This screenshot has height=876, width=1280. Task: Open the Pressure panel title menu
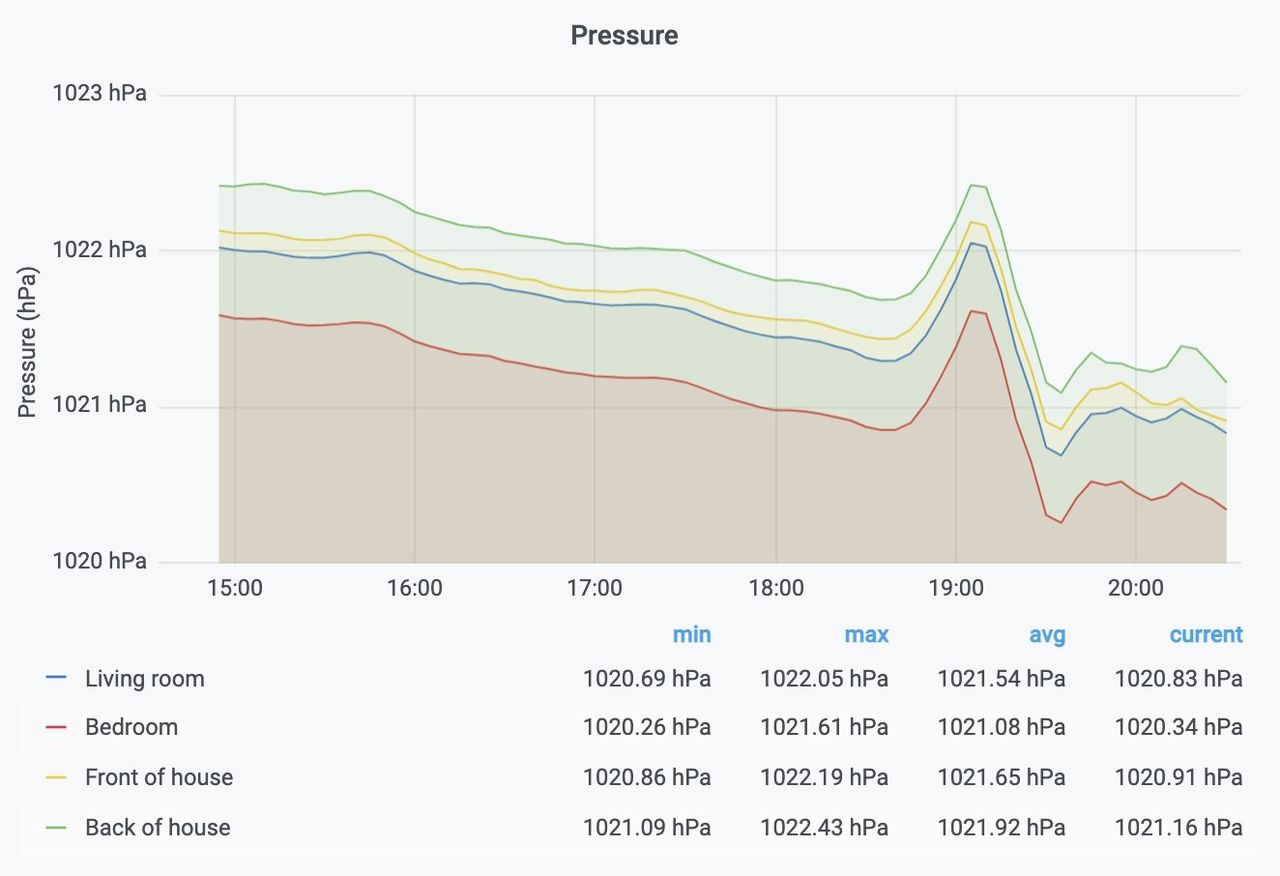pyautogui.click(x=624, y=35)
